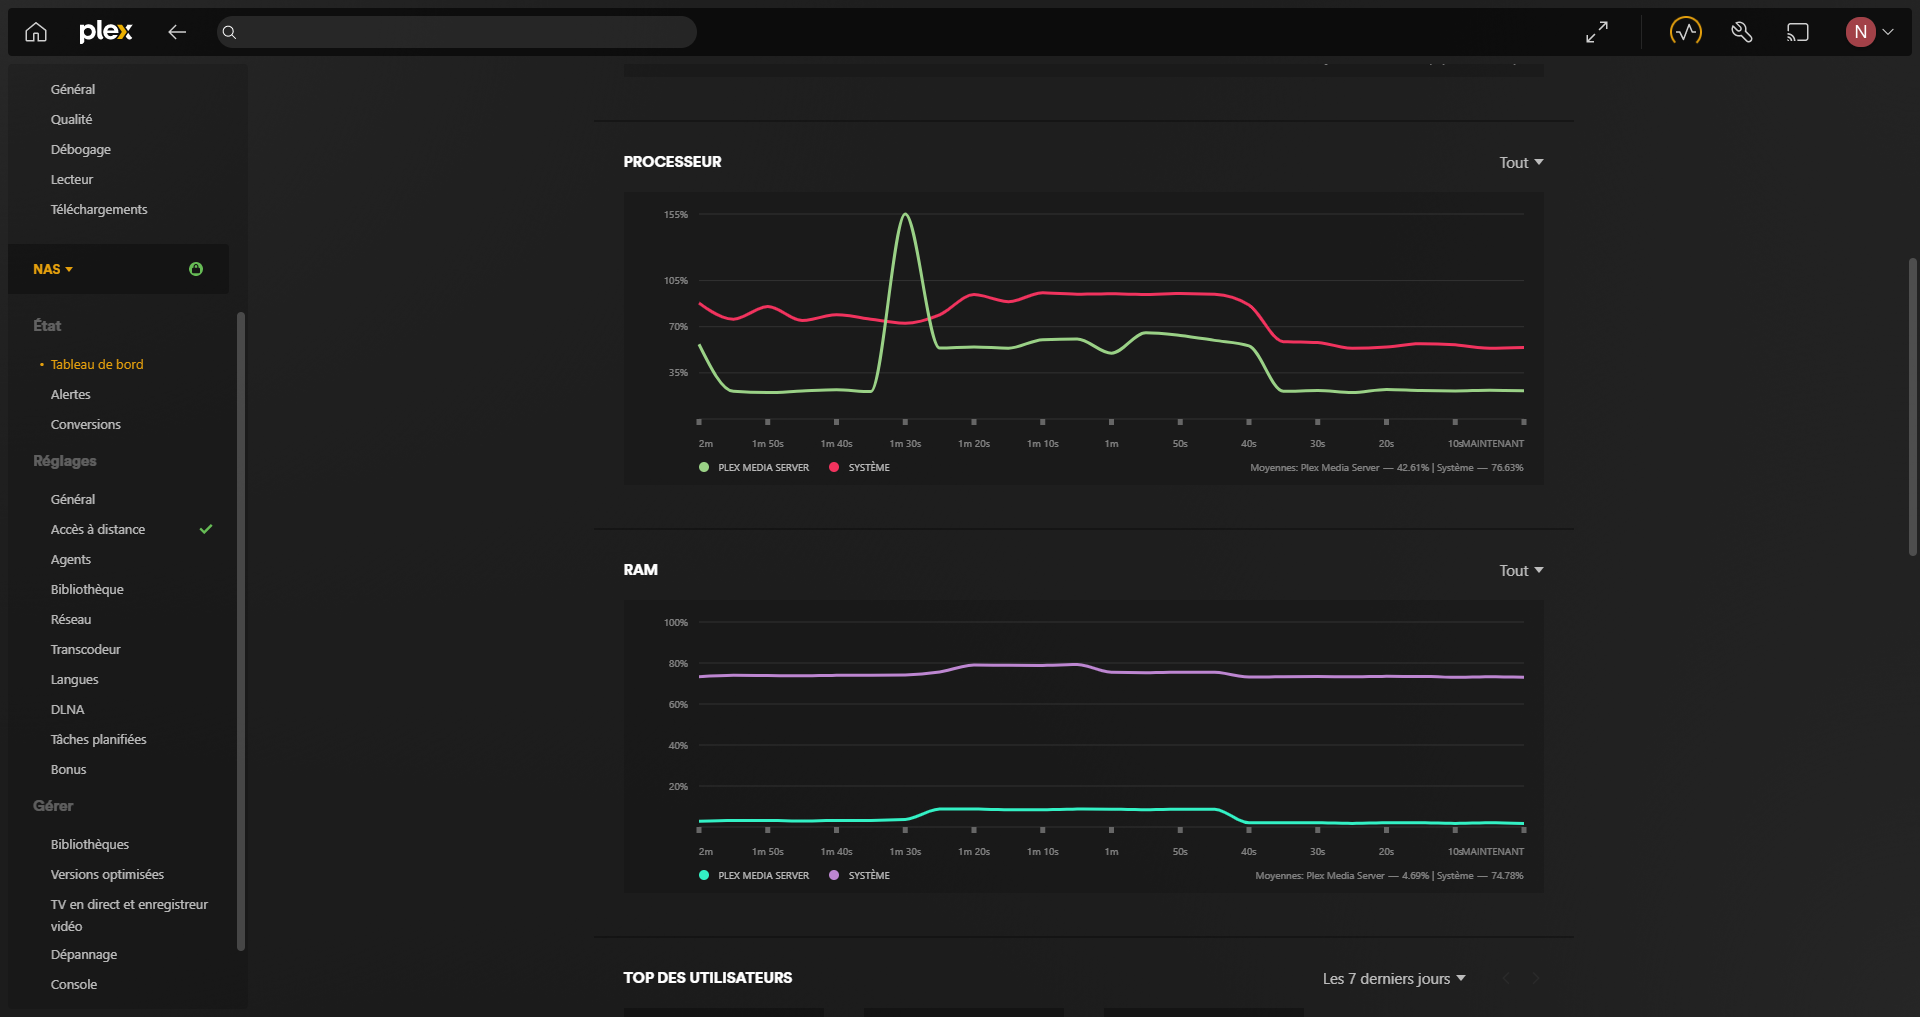Toggle Plex Media Server series in Processeur legend

[755, 468]
